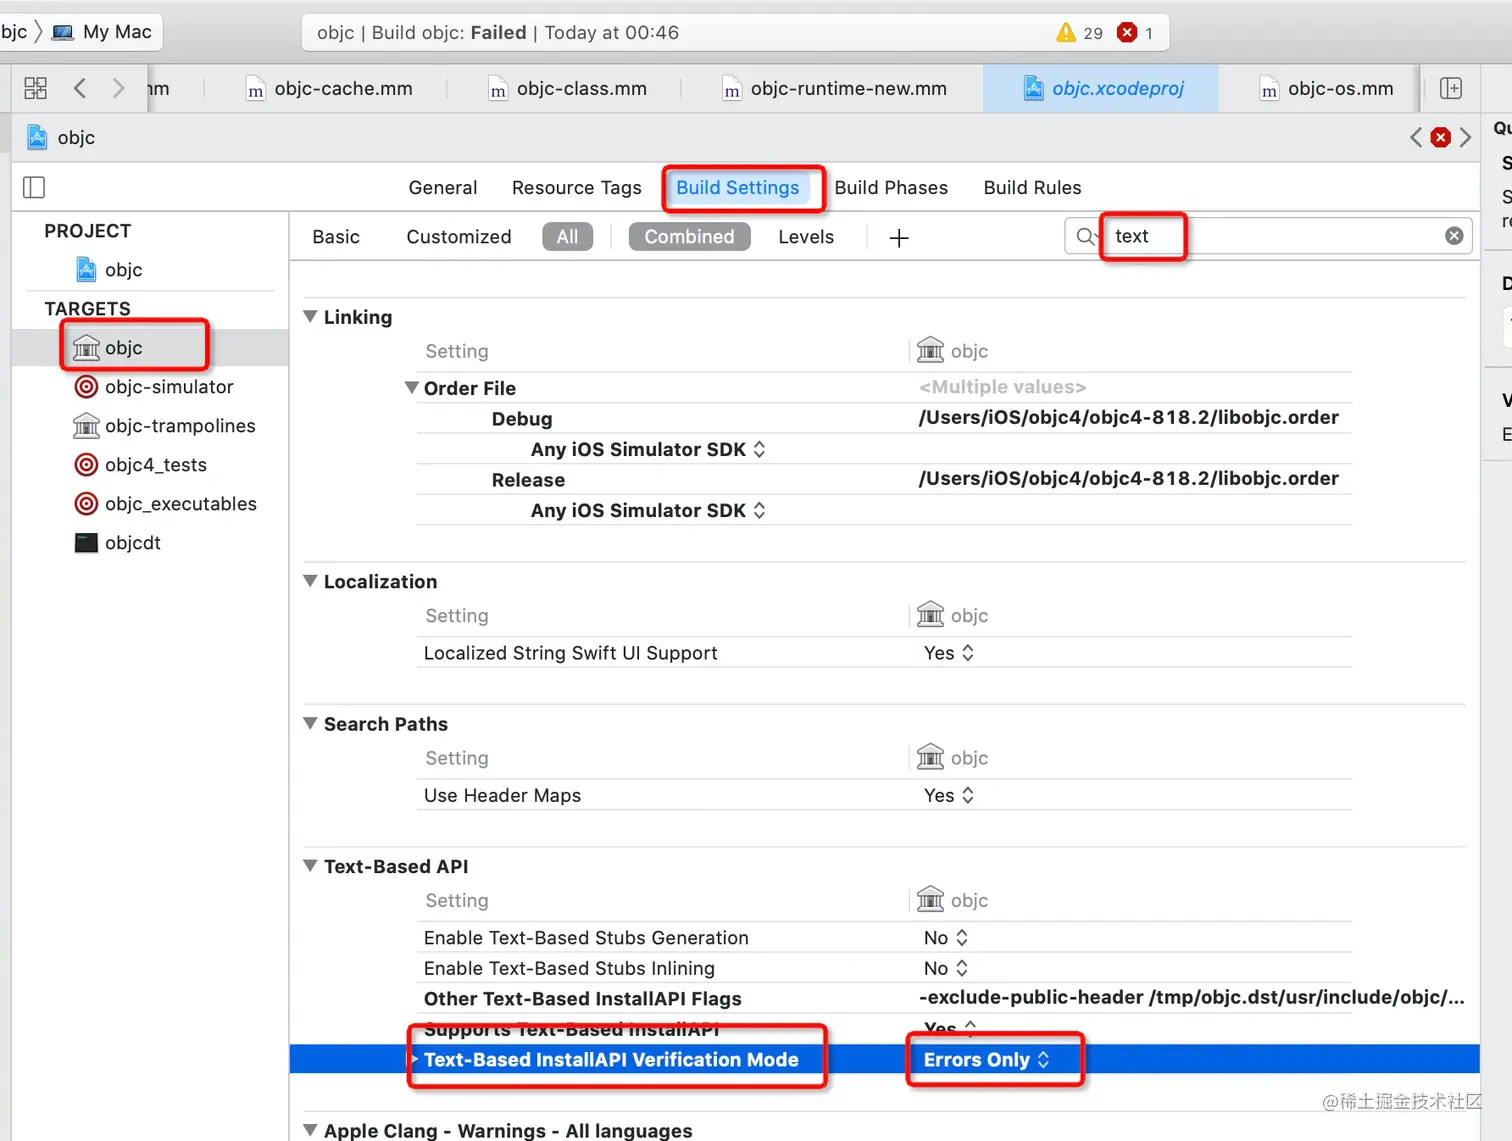Select the Build Settings tab
This screenshot has width=1512, height=1141.
click(x=738, y=188)
